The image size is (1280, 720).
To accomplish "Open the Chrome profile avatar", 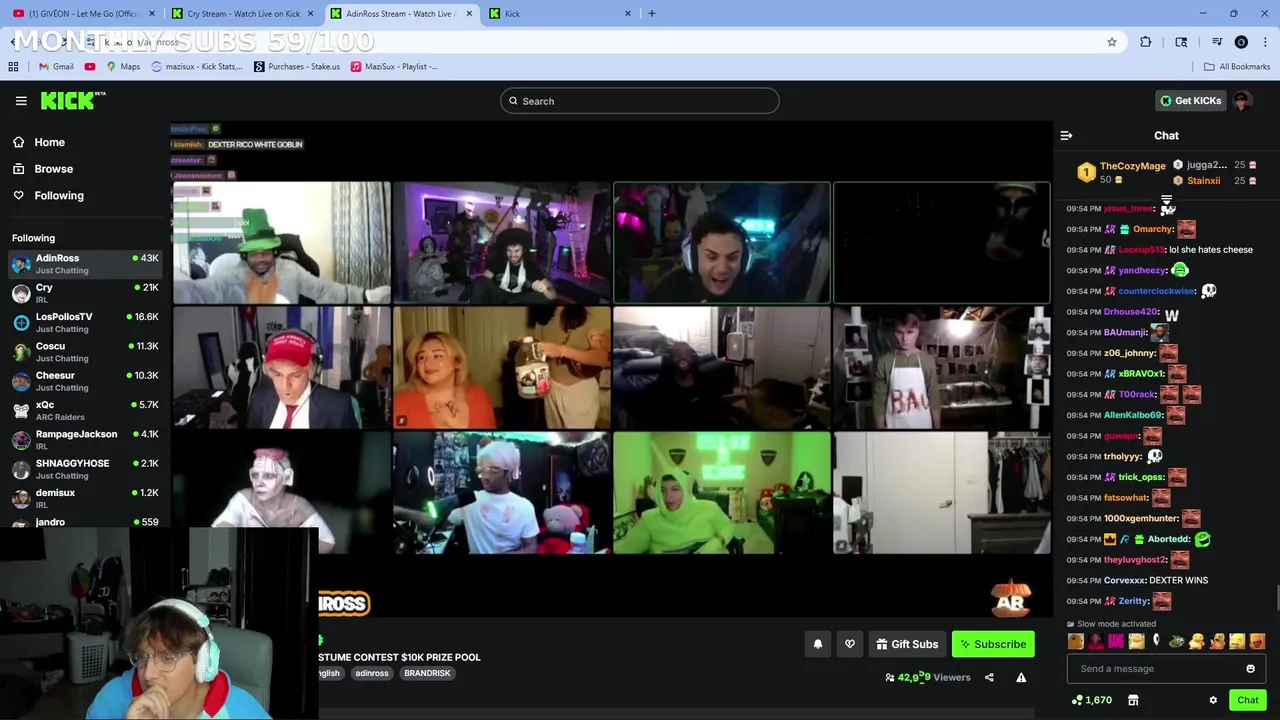I will pyautogui.click(x=1241, y=42).
